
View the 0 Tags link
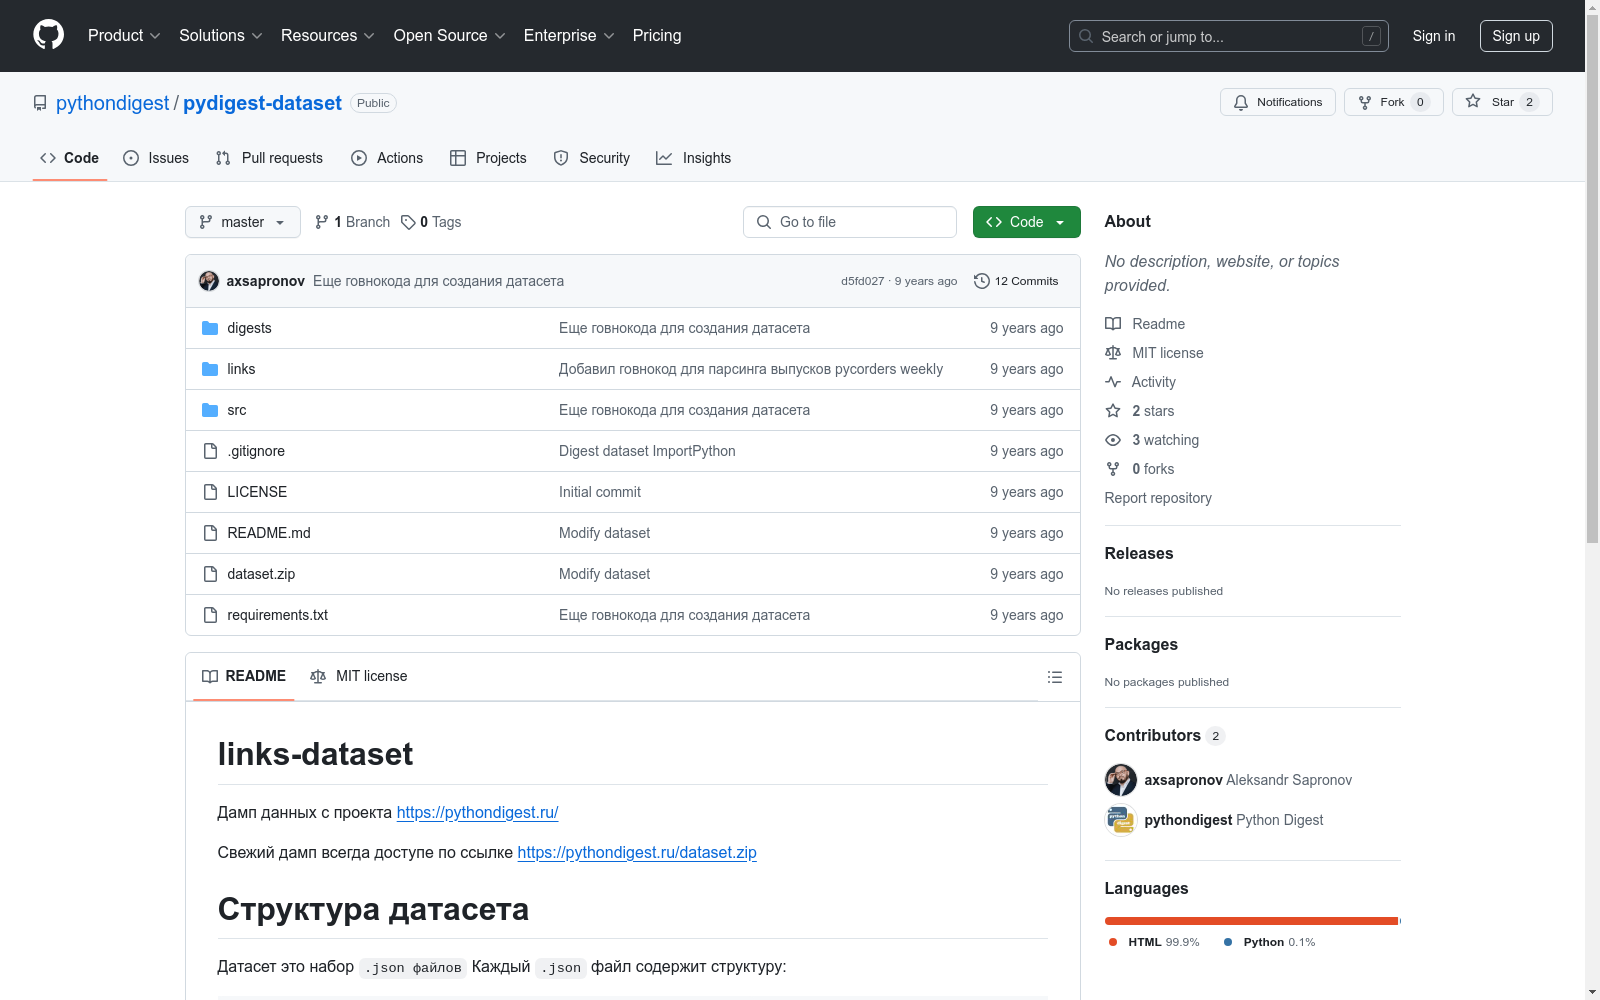(431, 222)
